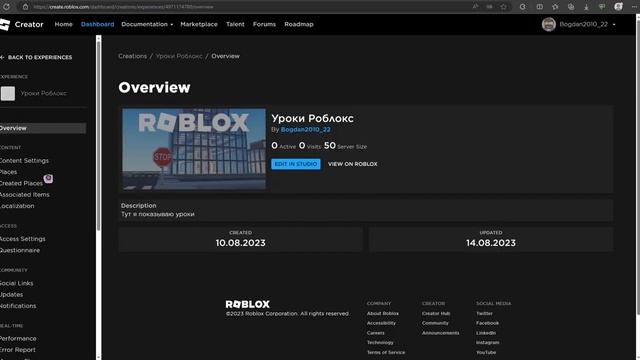This screenshot has width=640, height=360.
Task: Open Announcements footer link
Action: click(440, 333)
